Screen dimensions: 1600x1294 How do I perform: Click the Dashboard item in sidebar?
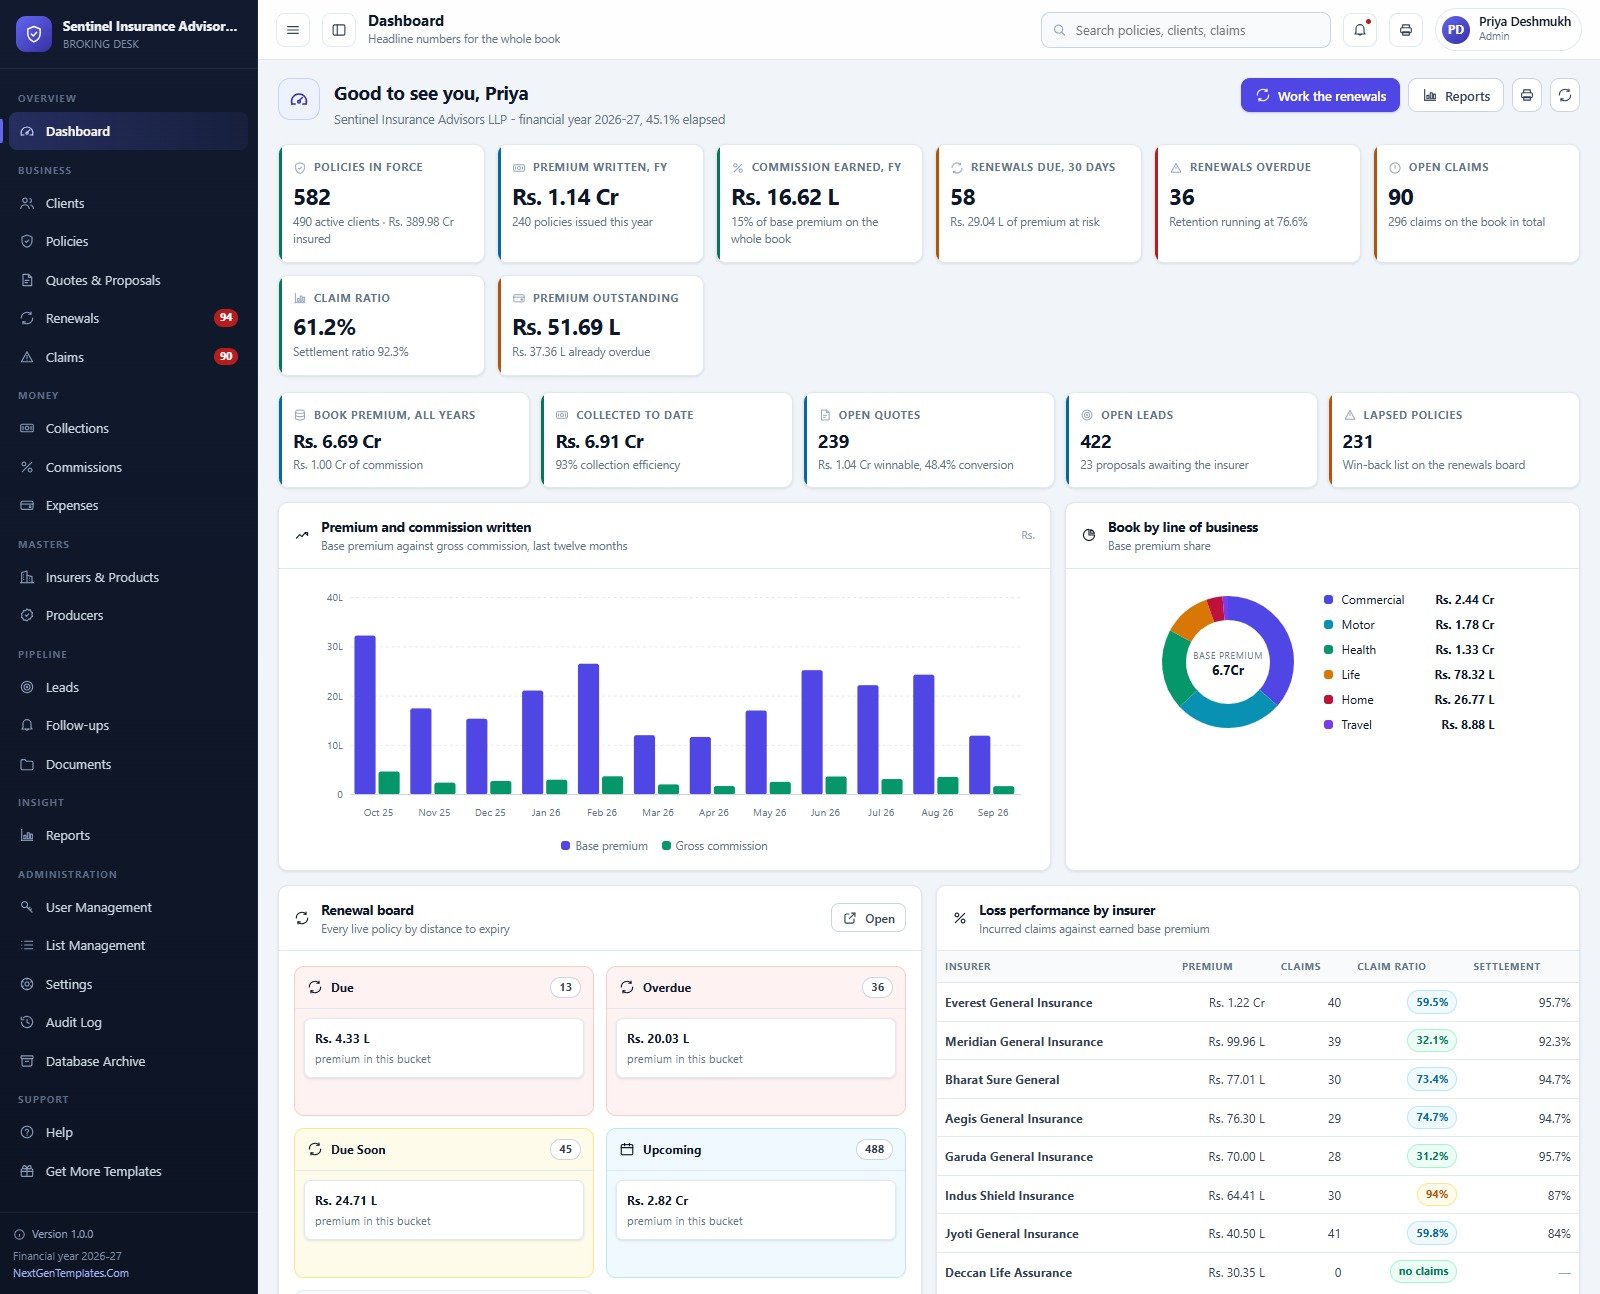pos(128,131)
